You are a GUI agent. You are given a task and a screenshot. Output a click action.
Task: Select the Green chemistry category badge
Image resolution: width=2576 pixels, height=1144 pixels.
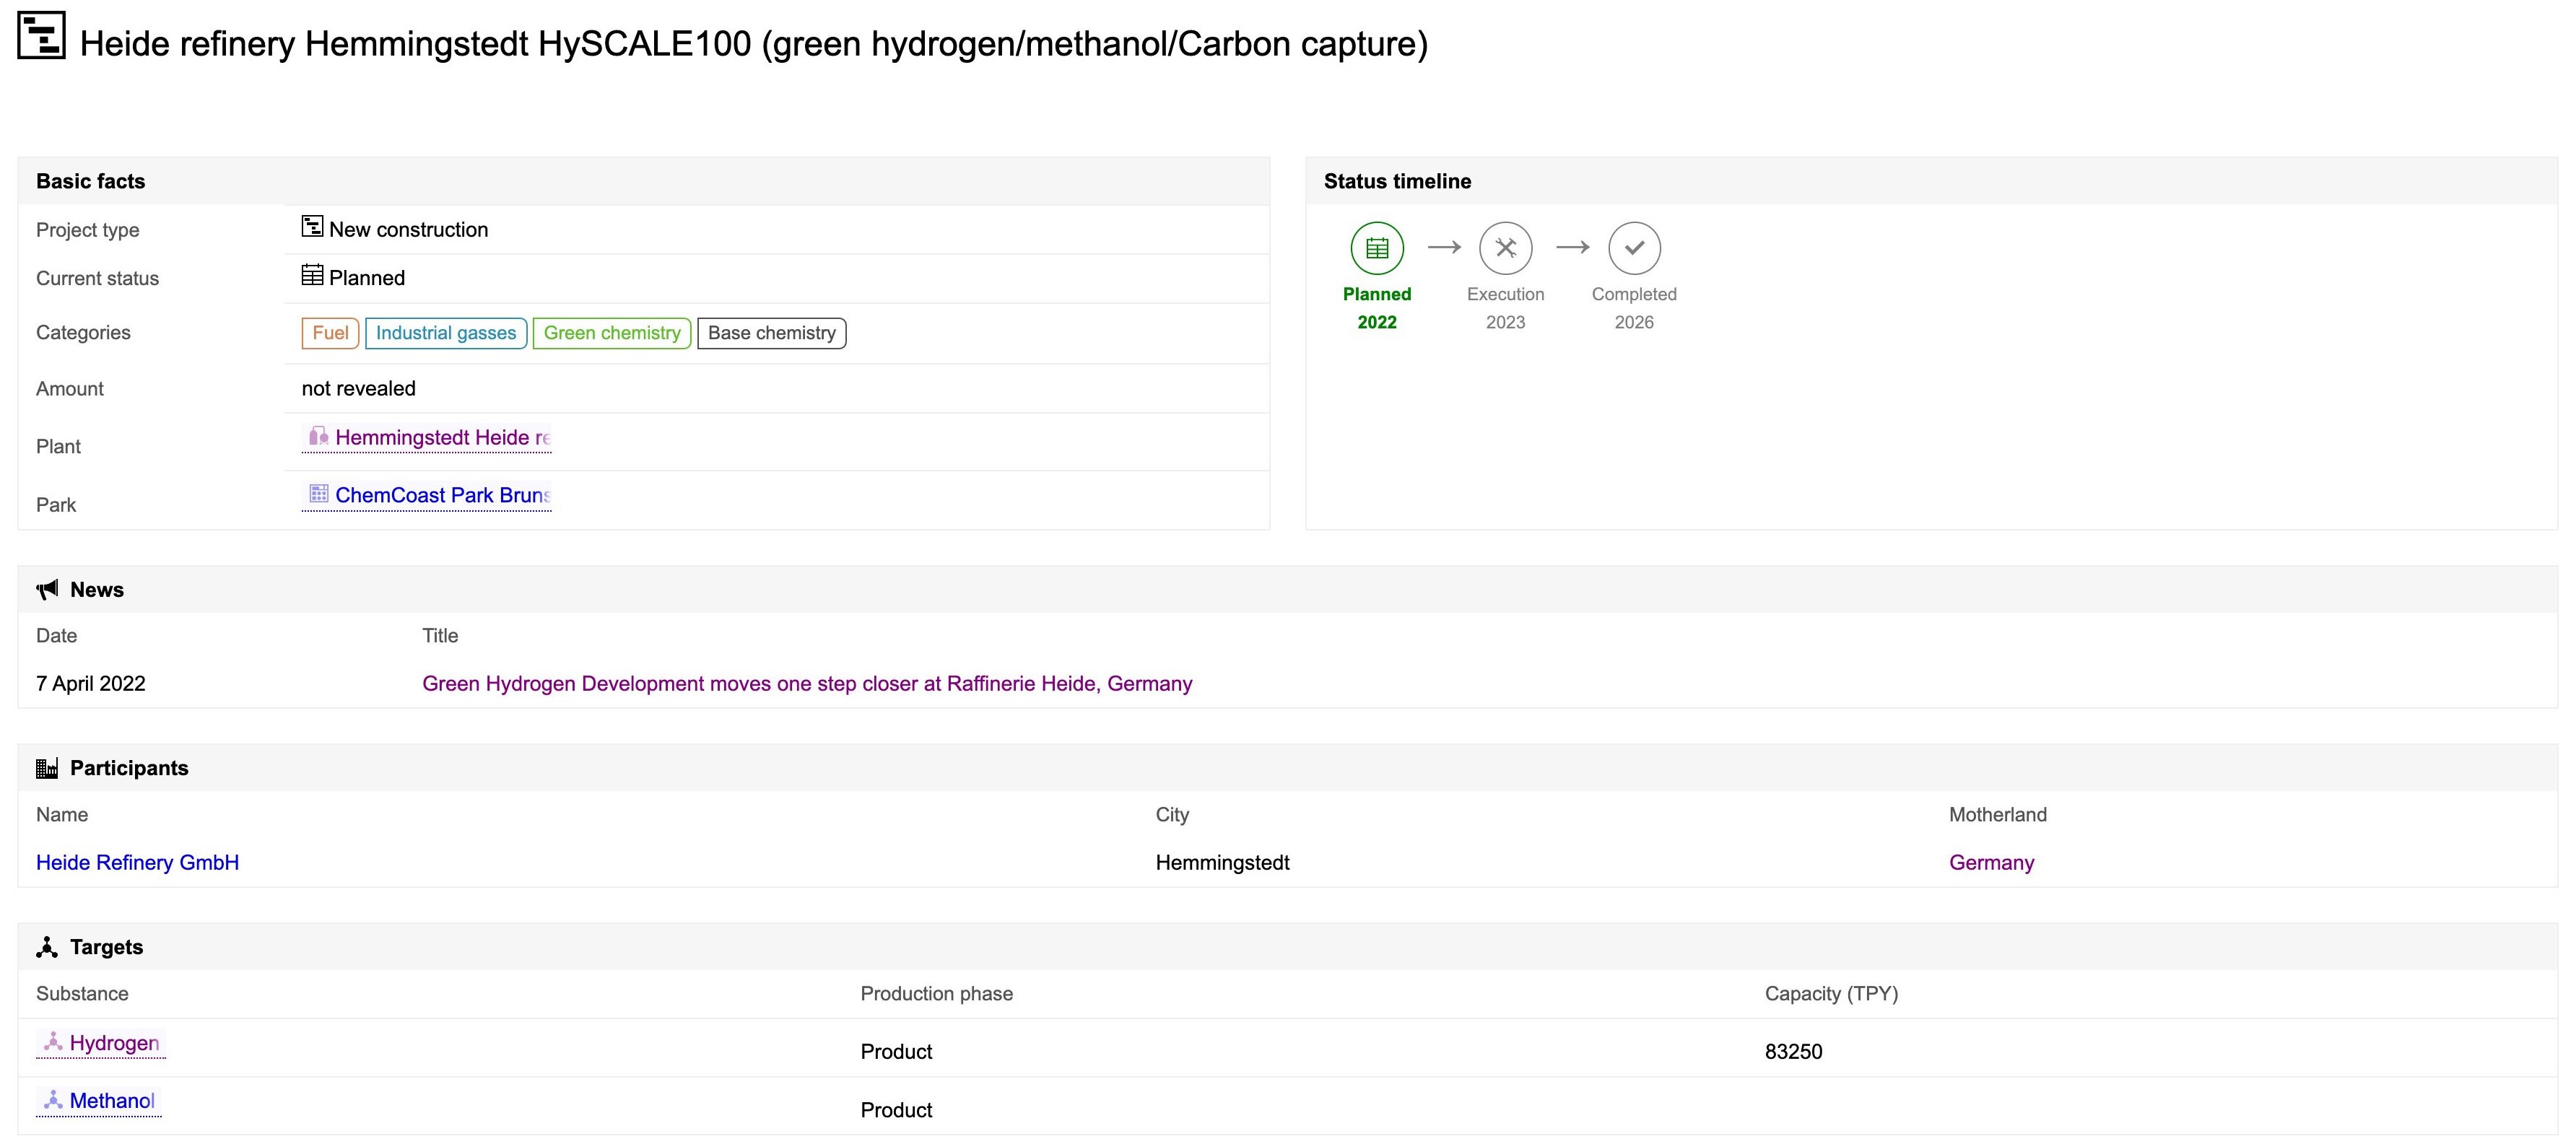click(611, 333)
